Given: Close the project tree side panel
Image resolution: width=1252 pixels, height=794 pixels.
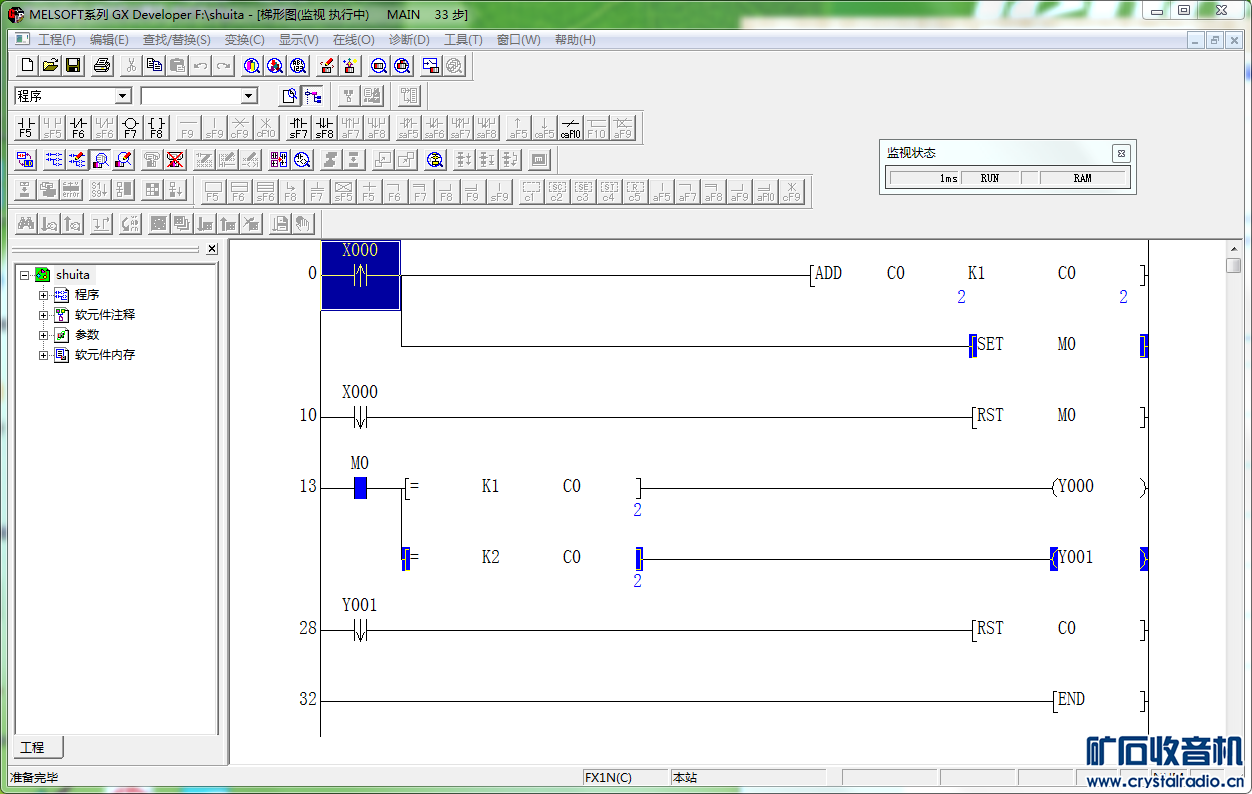Looking at the screenshot, I should [212, 249].
